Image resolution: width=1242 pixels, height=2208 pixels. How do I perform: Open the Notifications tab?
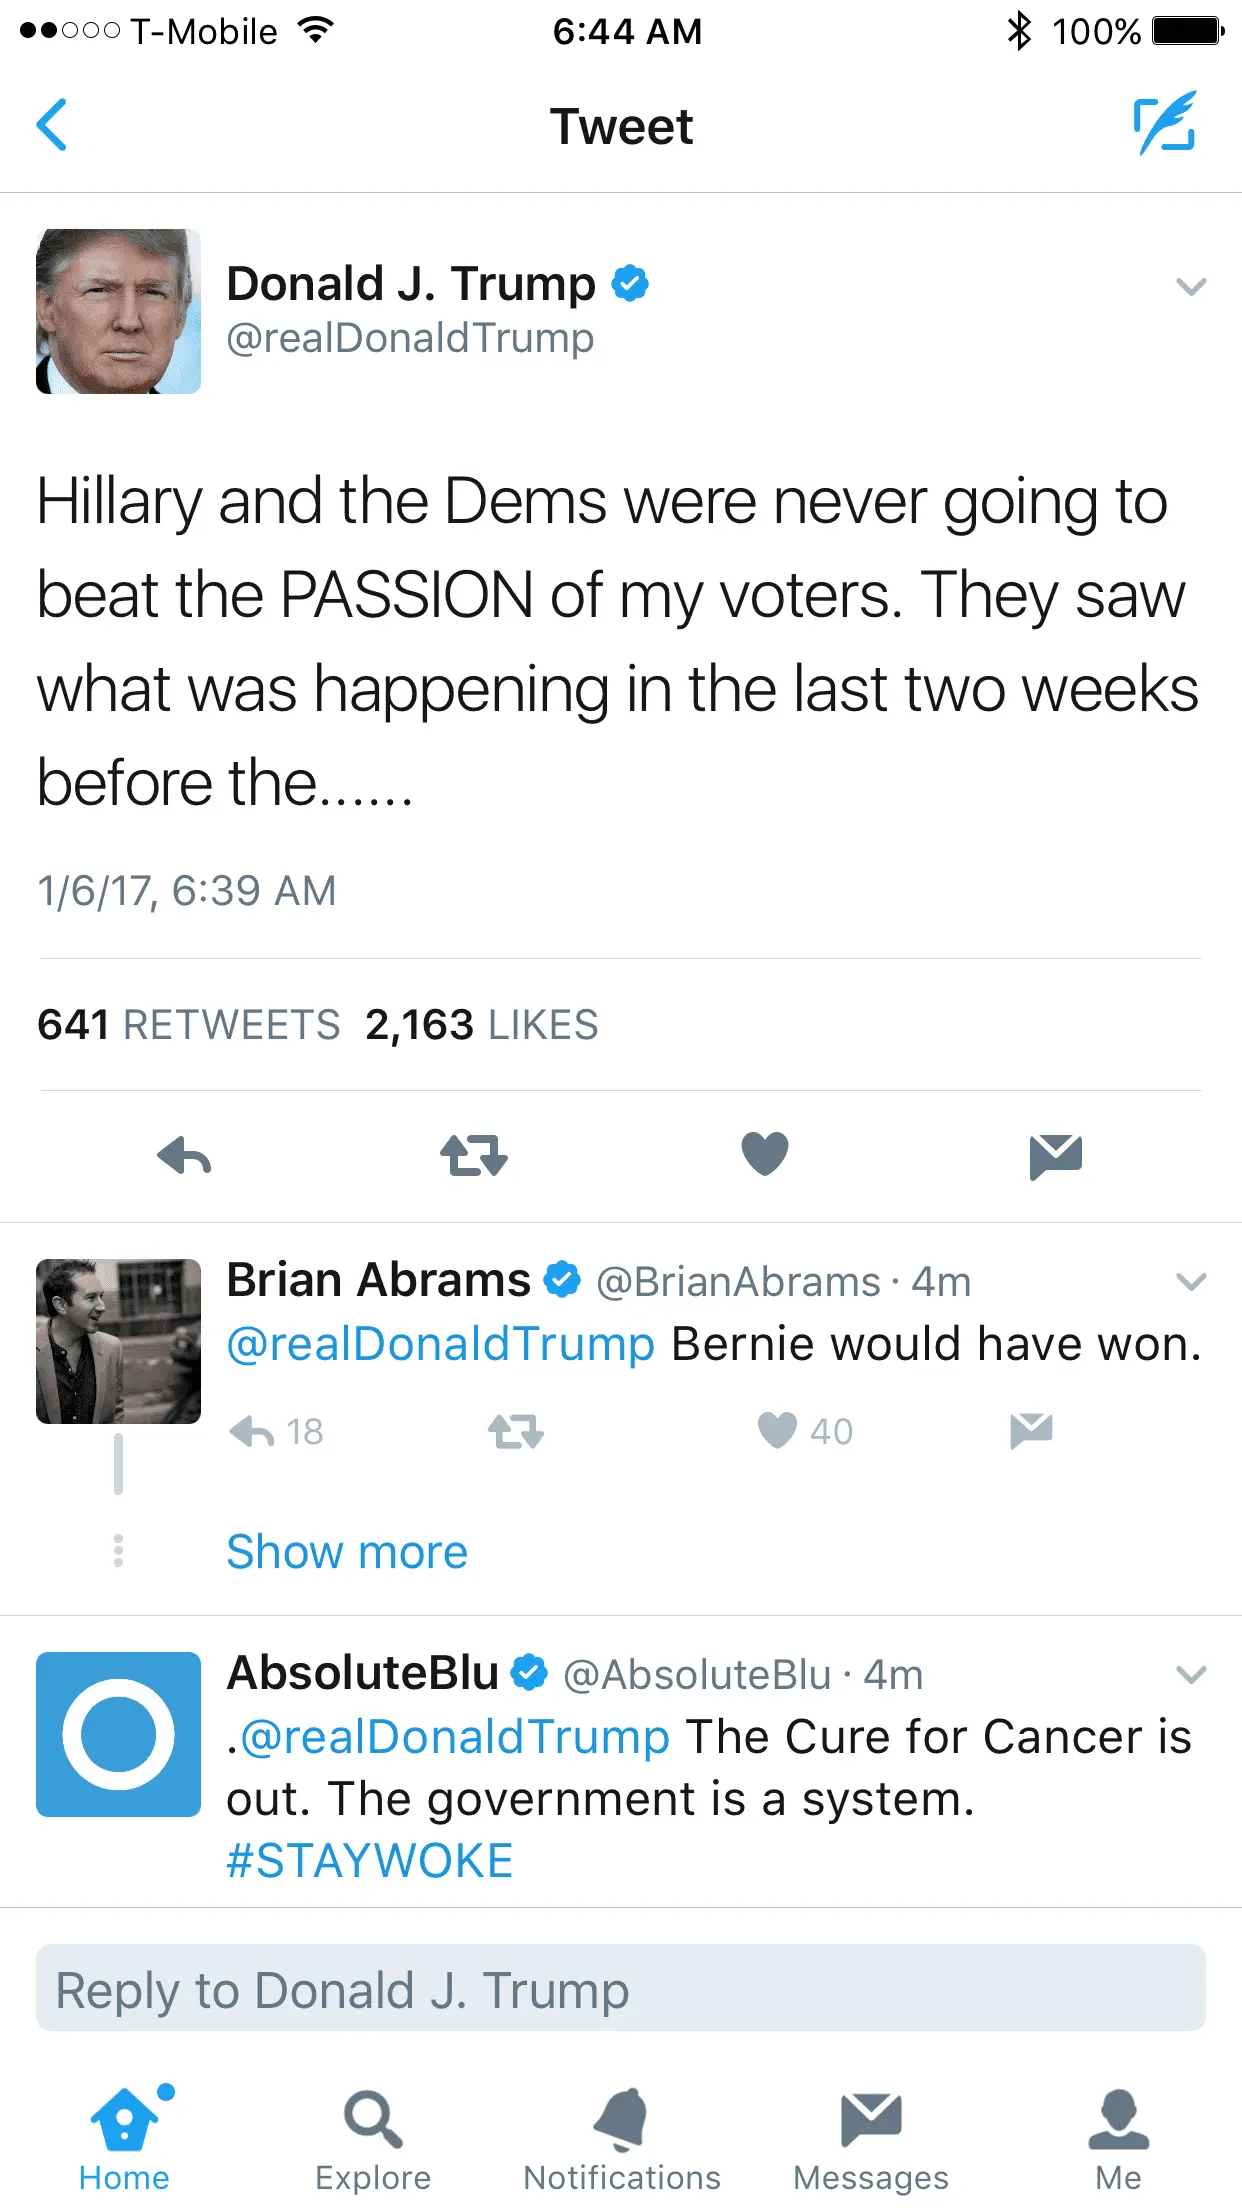pyautogui.click(x=622, y=2140)
